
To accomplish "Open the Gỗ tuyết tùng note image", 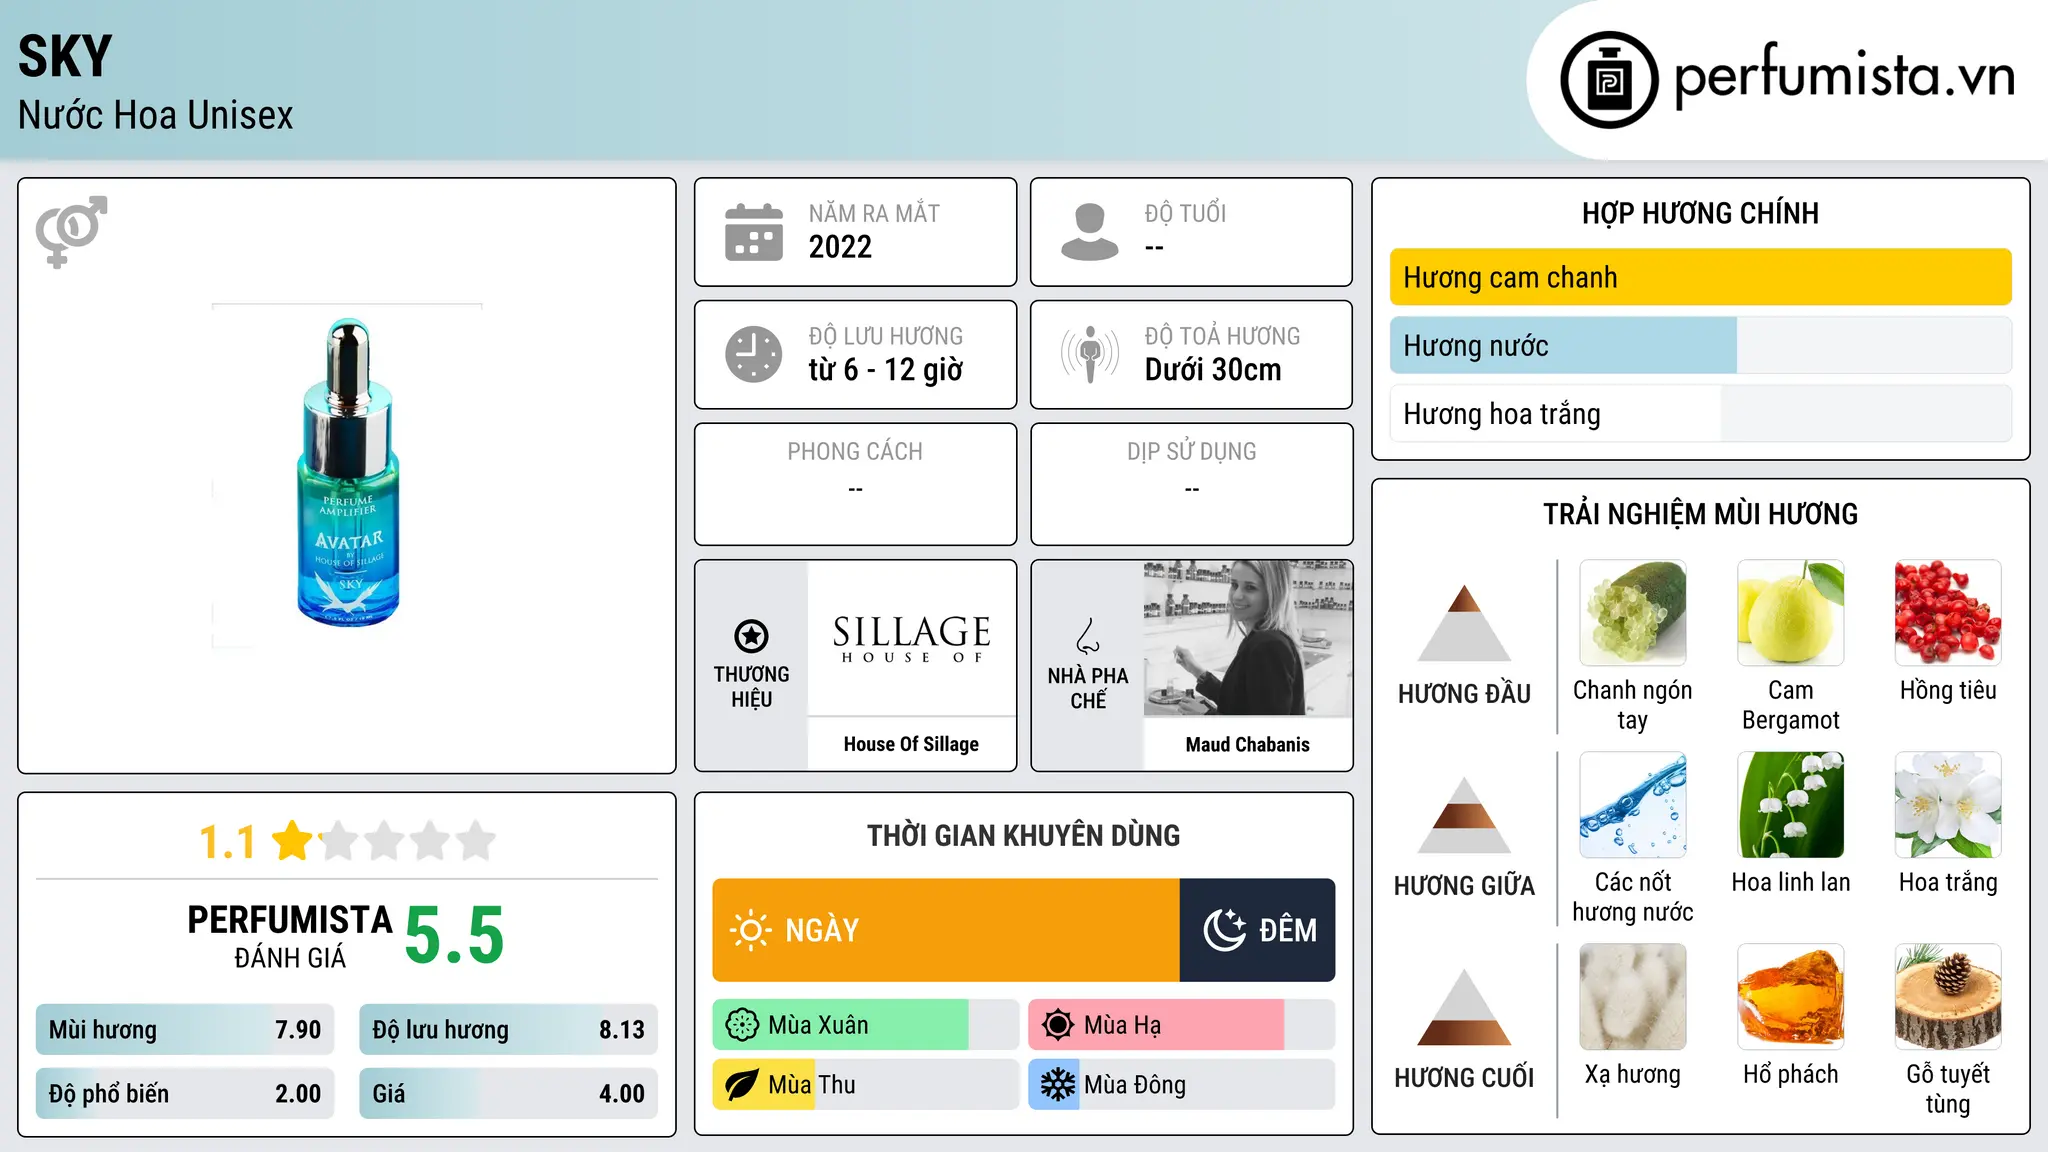I will (x=1948, y=997).
